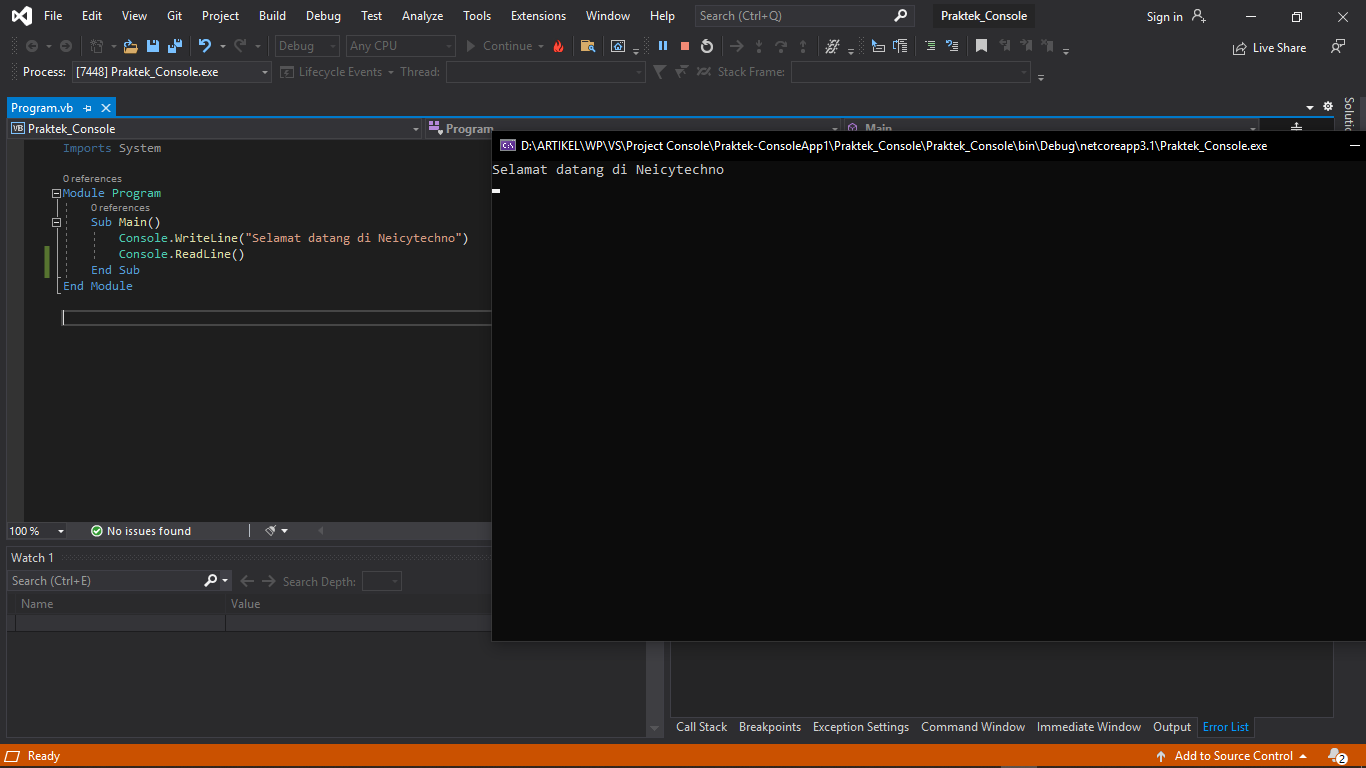1366x768 pixels.
Task: Expand the Continue button dropdown arrow
Action: pyautogui.click(x=541, y=46)
